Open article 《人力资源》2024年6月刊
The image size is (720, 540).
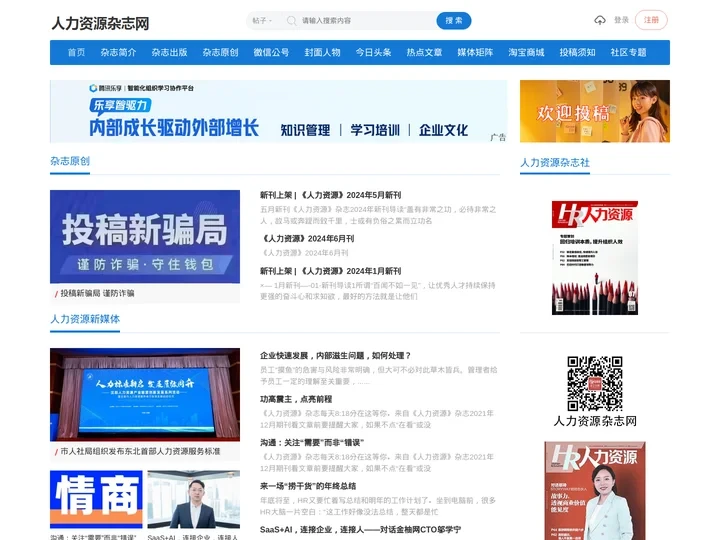pos(307,239)
